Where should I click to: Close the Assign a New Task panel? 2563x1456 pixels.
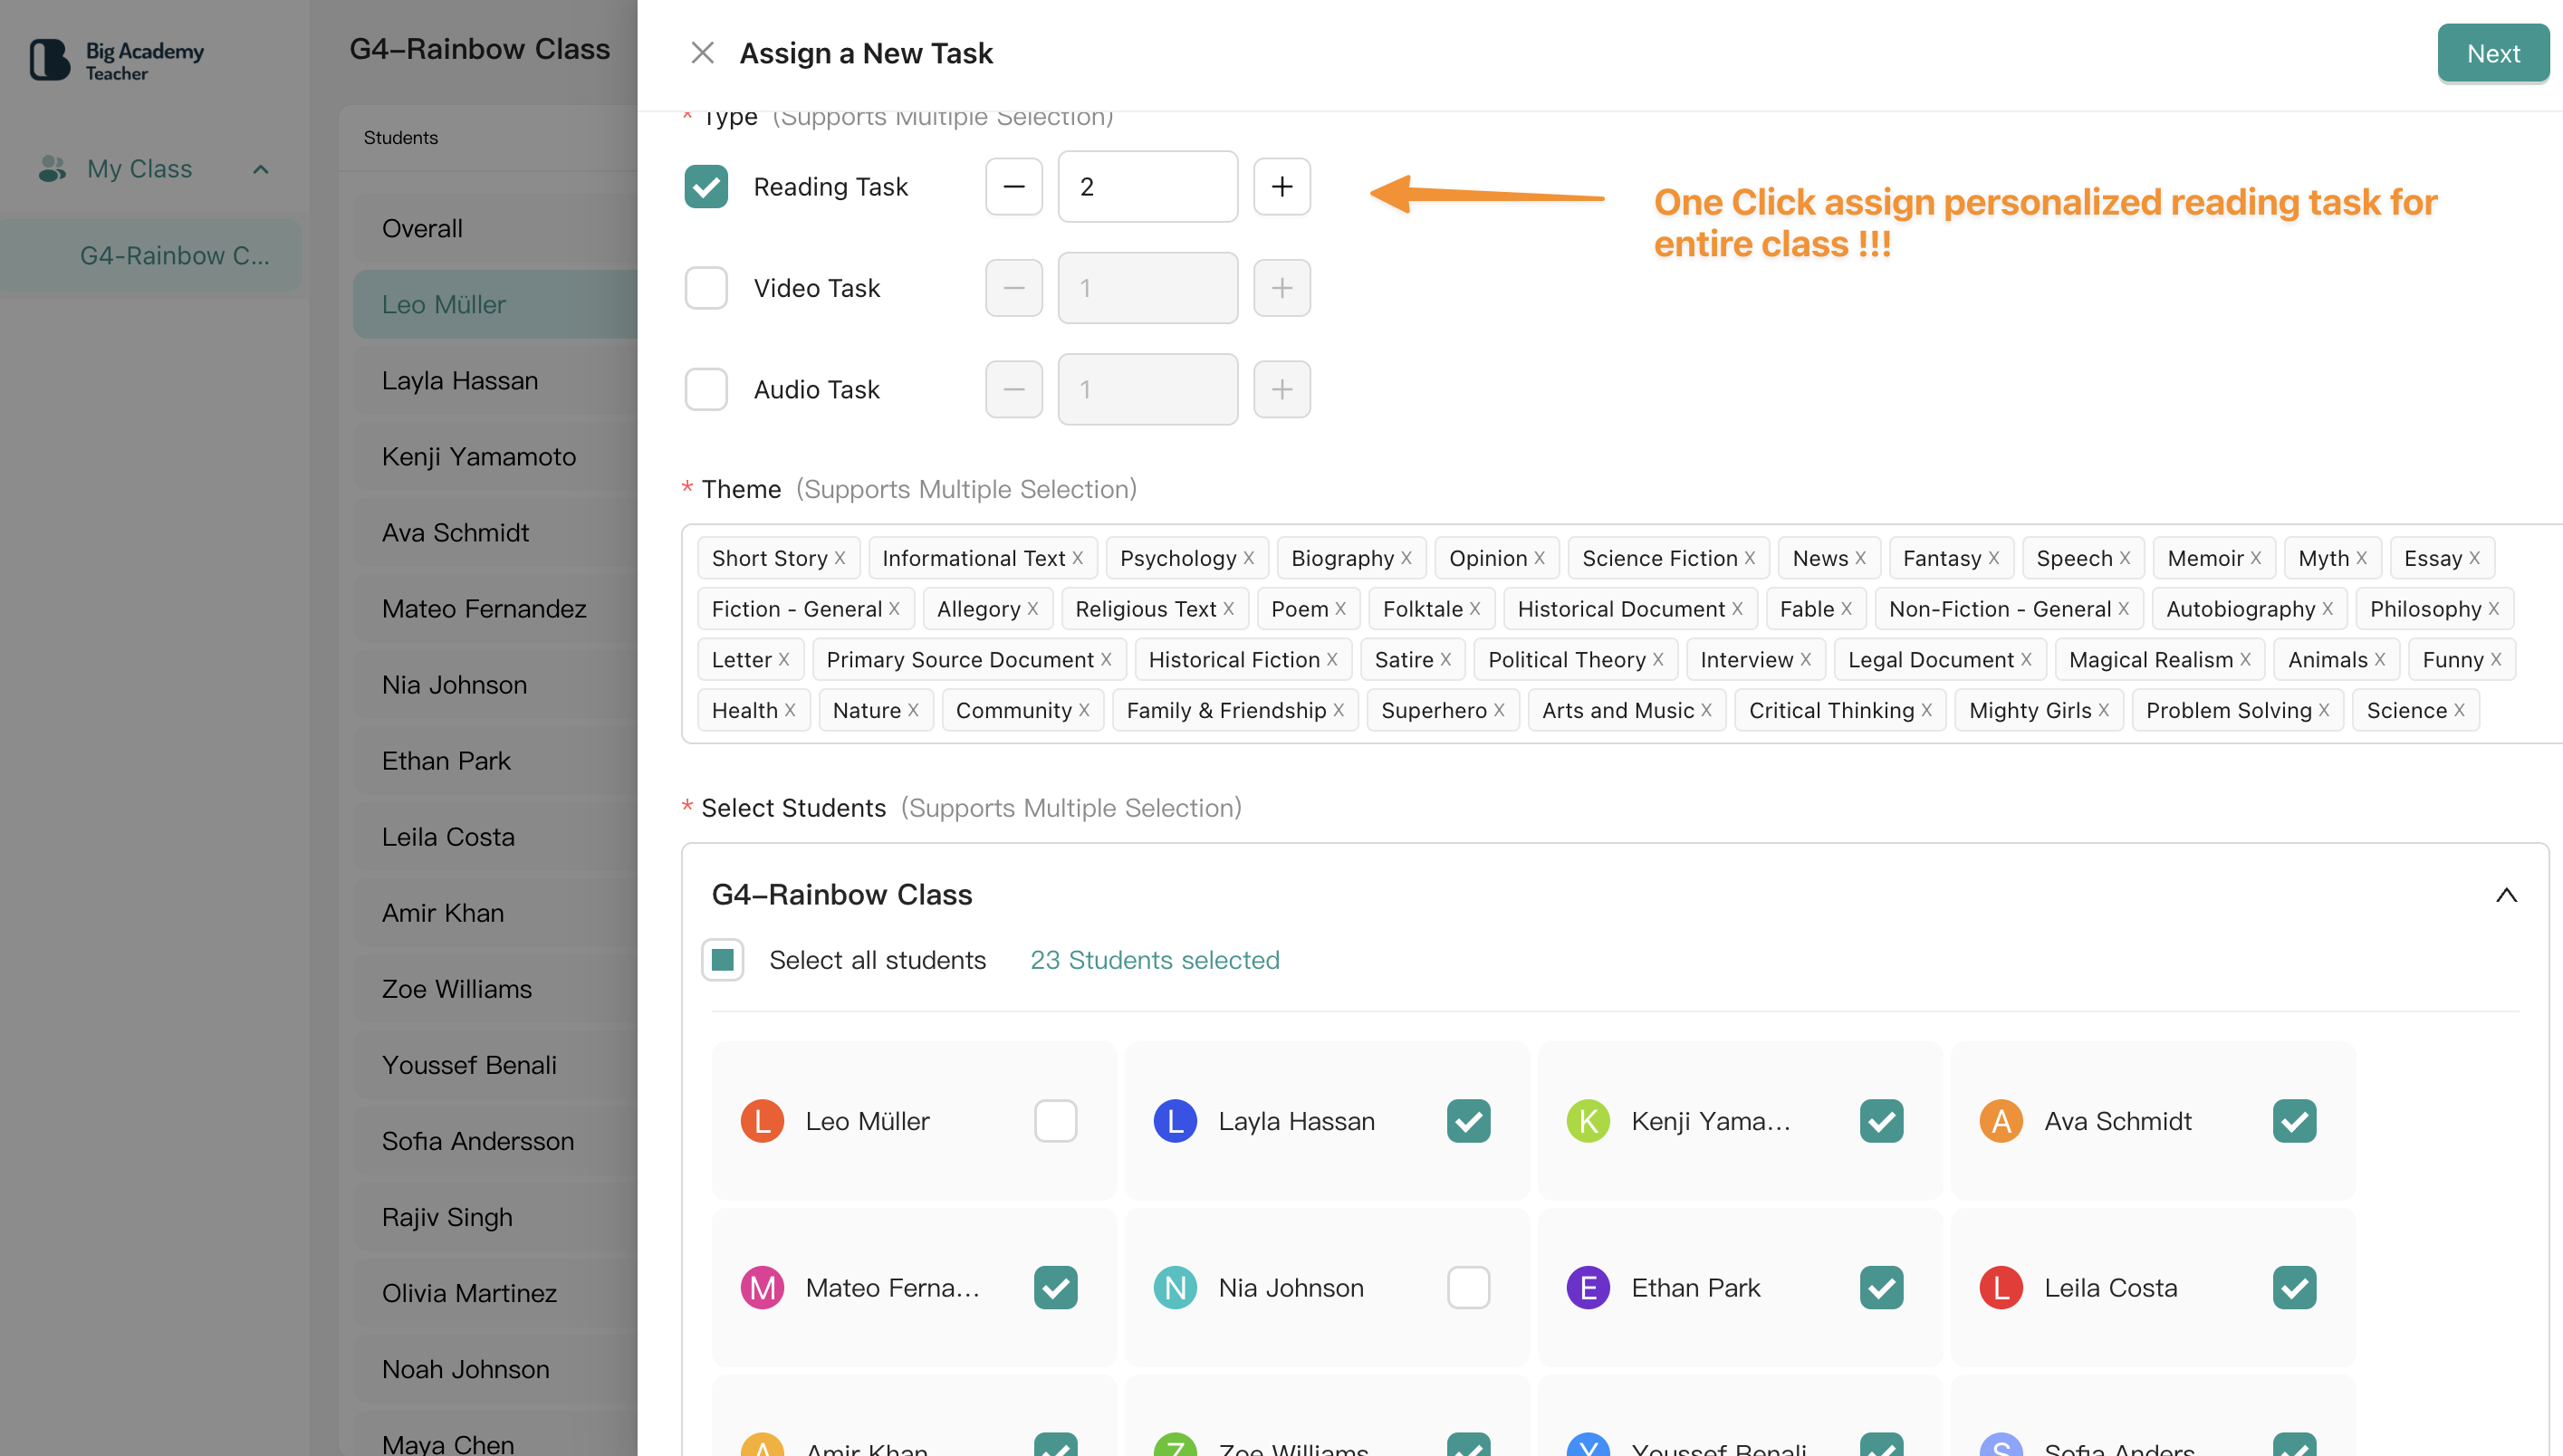(702, 53)
